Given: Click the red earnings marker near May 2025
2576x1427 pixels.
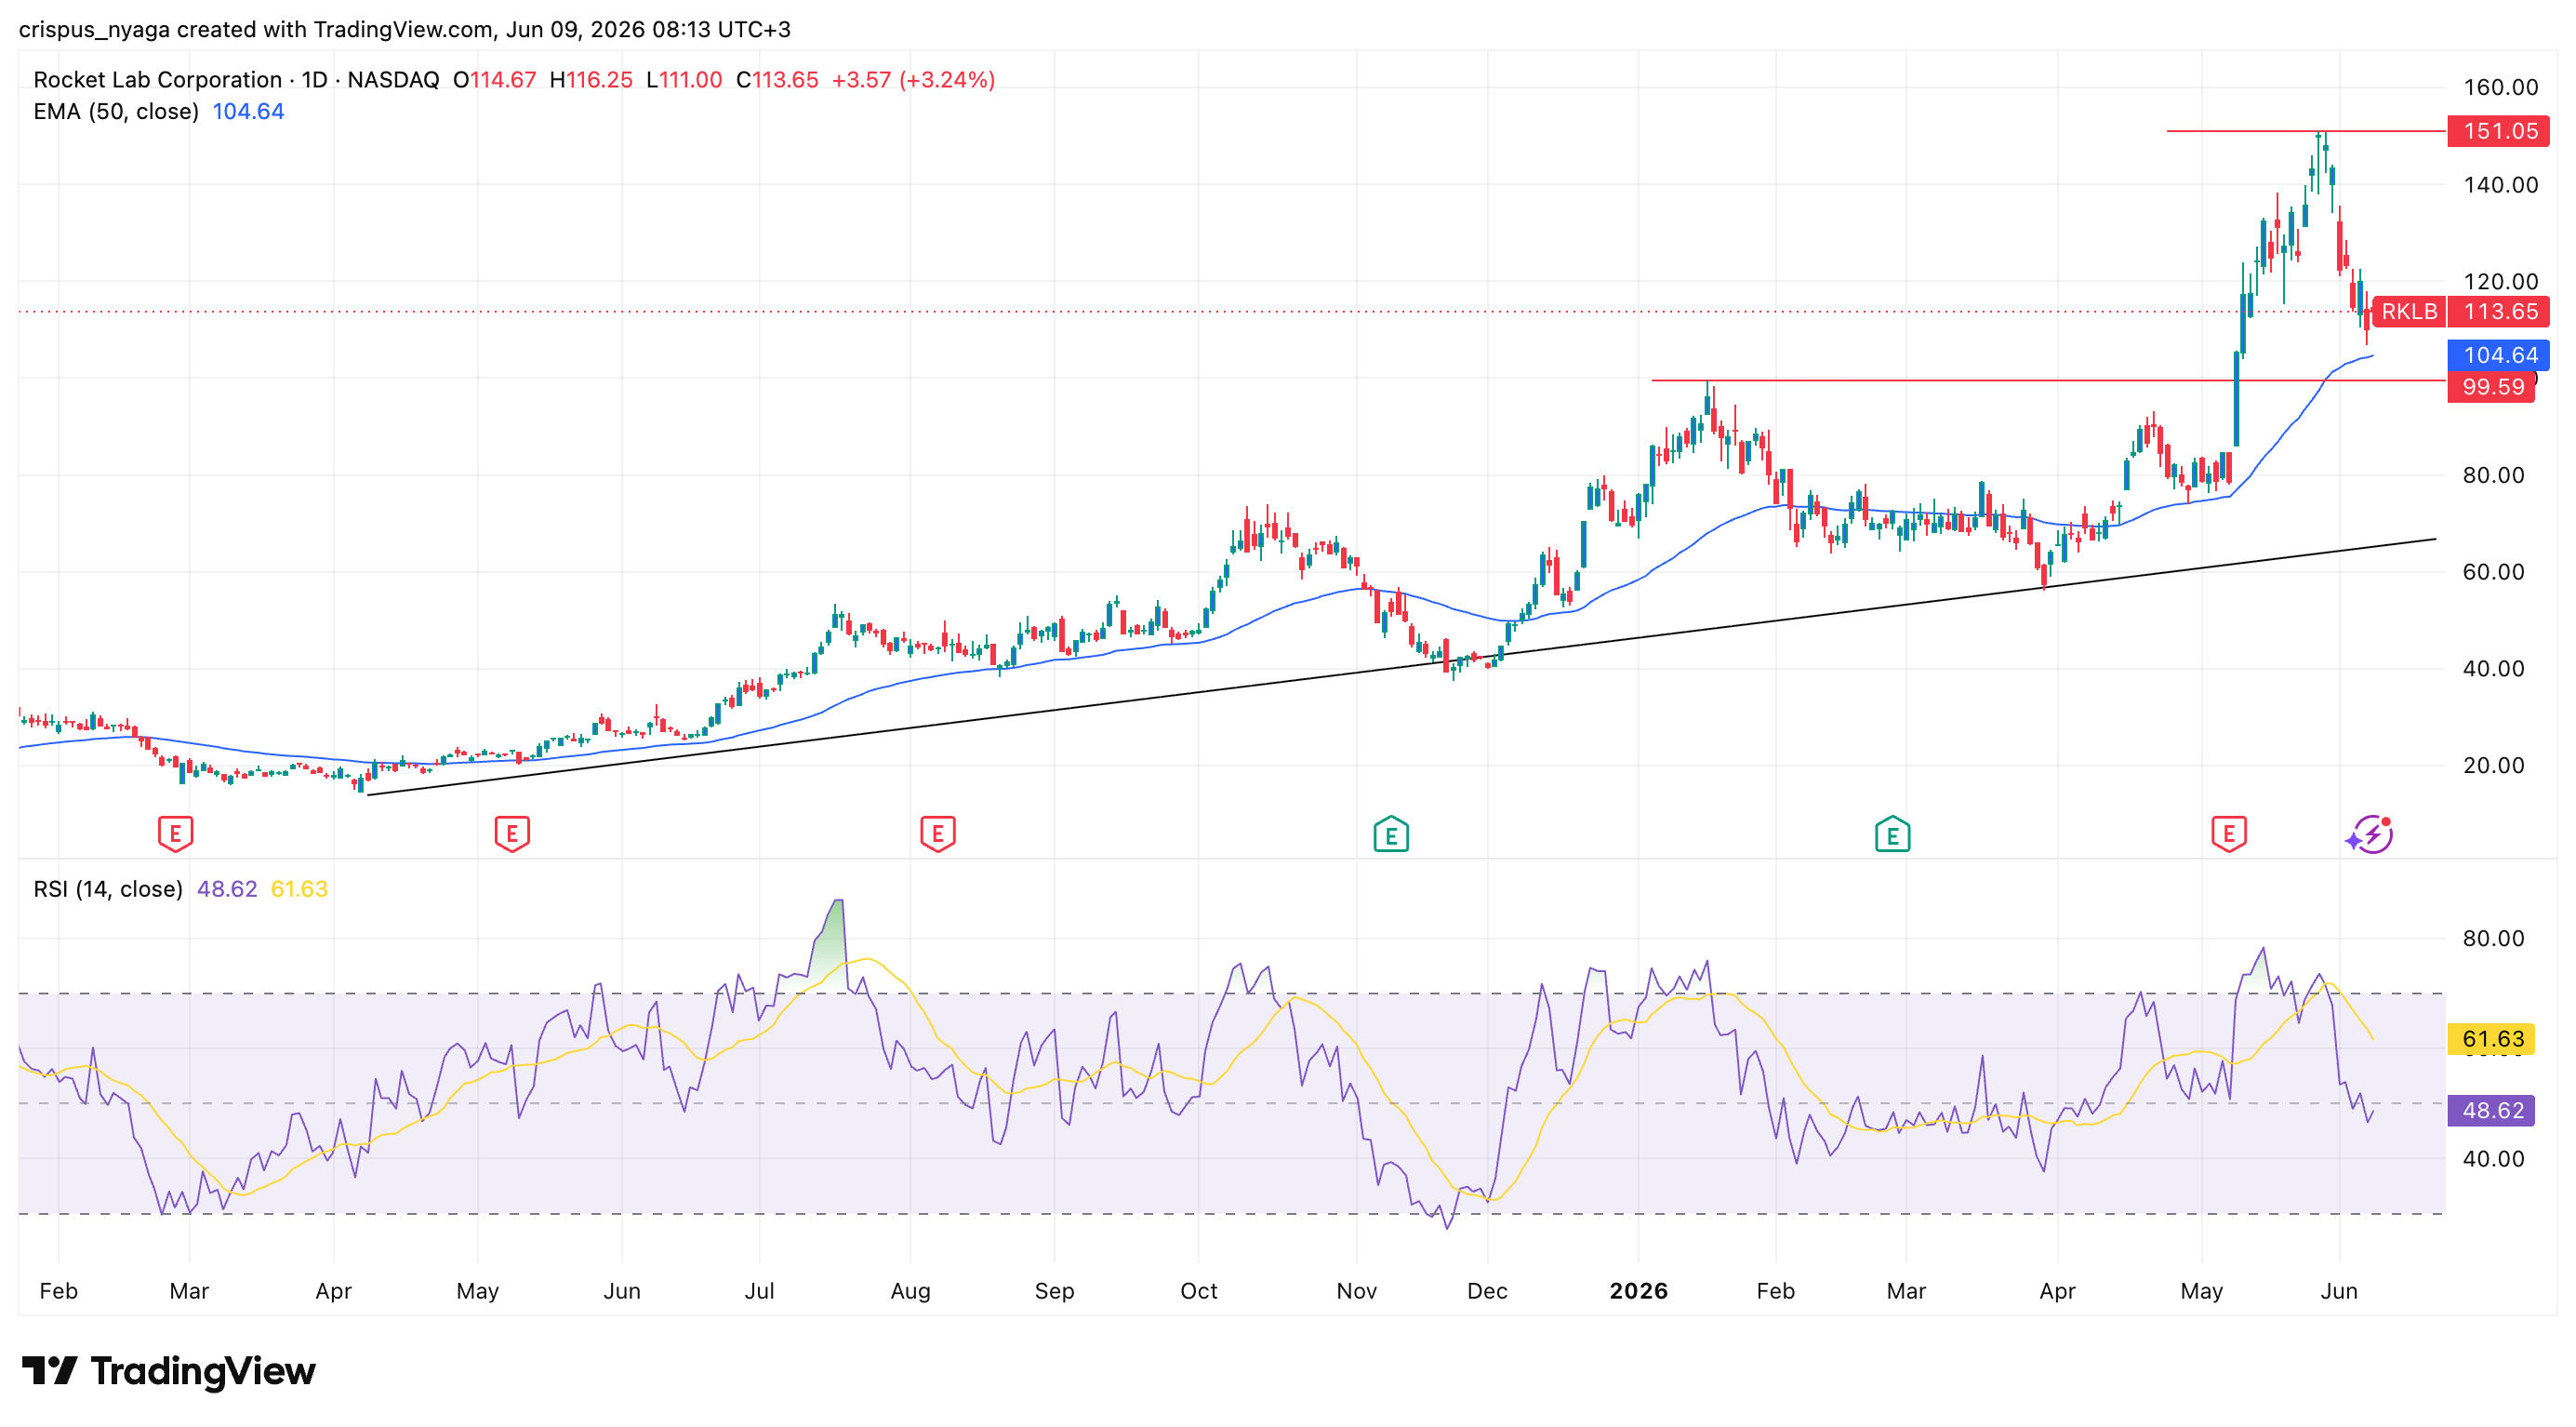Looking at the screenshot, I should 512,833.
